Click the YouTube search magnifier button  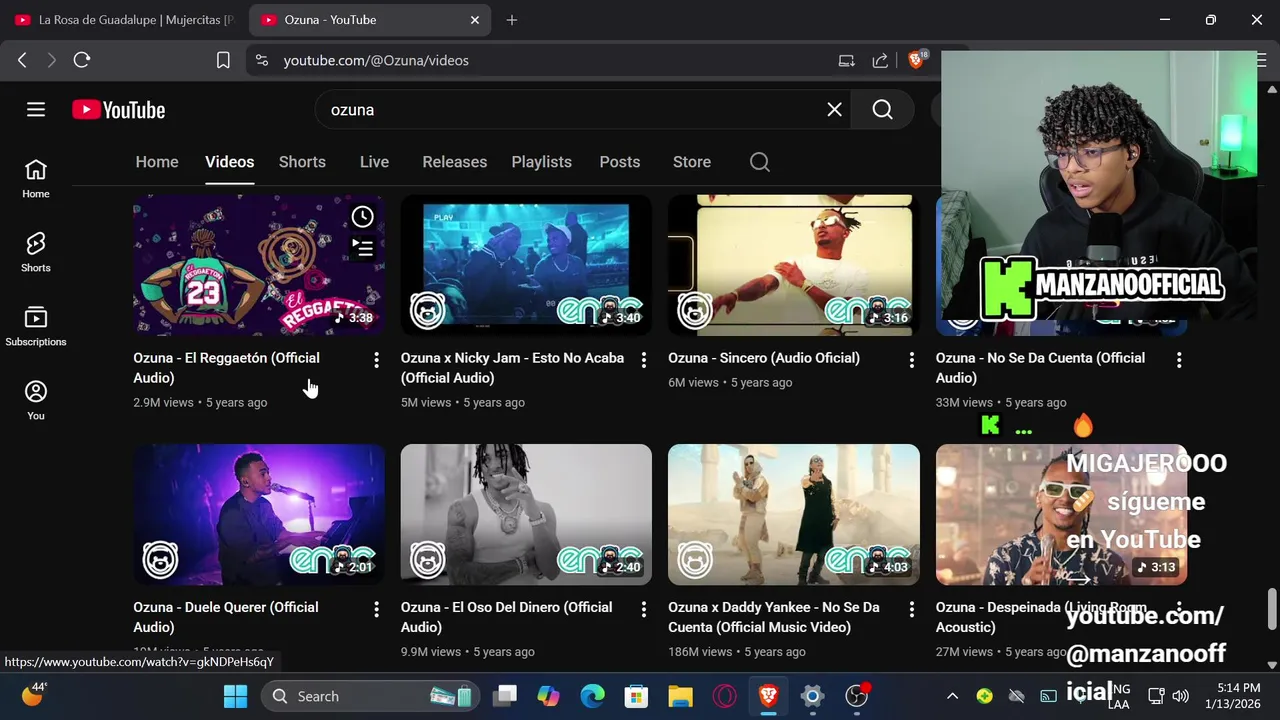[882, 110]
